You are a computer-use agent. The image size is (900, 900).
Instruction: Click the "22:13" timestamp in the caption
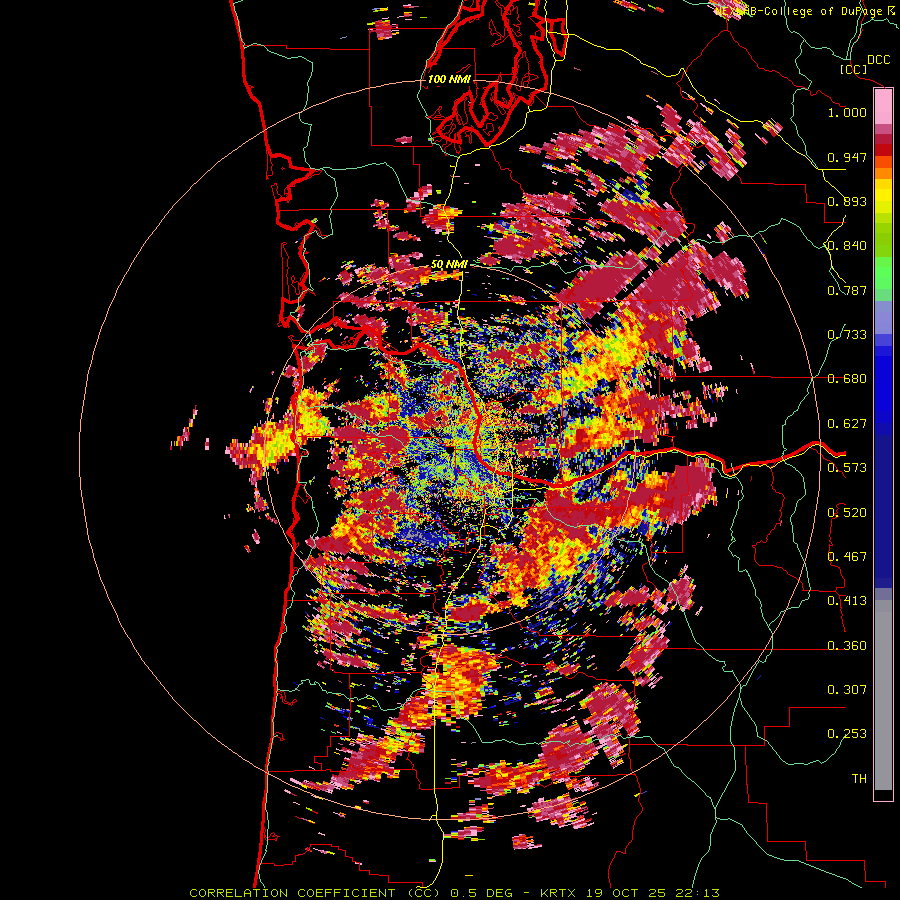click(x=697, y=893)
